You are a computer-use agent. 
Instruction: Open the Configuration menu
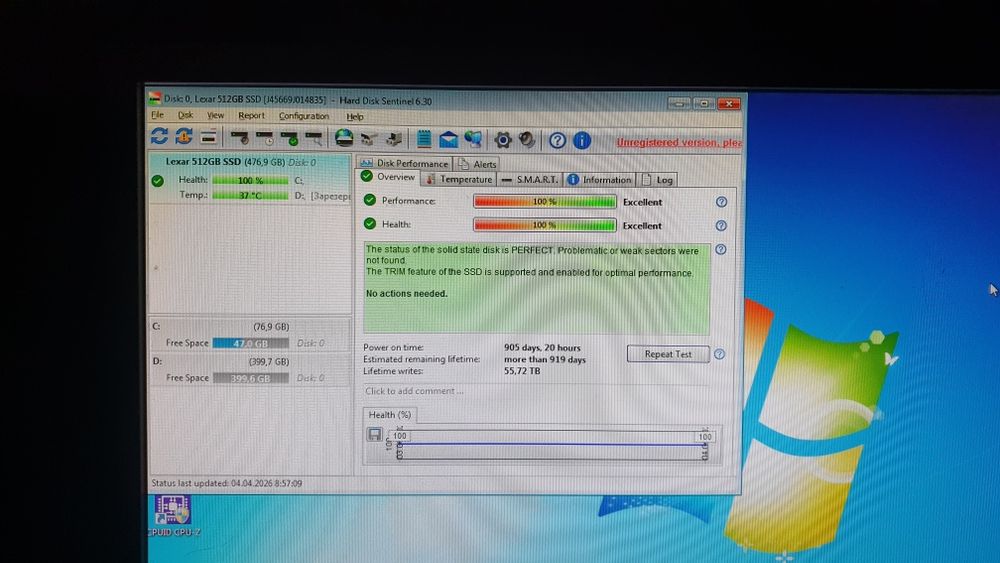click(x=304, y=116)
